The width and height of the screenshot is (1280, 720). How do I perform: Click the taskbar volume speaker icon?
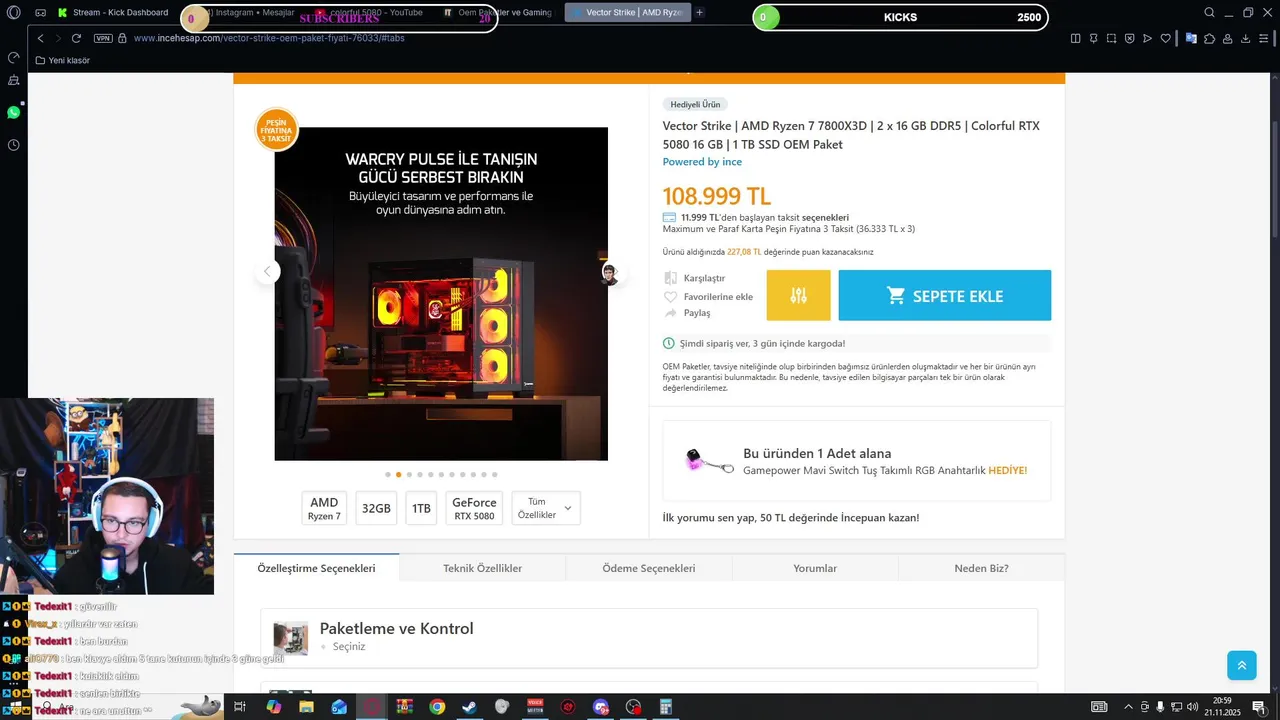tap(1192, 707)
